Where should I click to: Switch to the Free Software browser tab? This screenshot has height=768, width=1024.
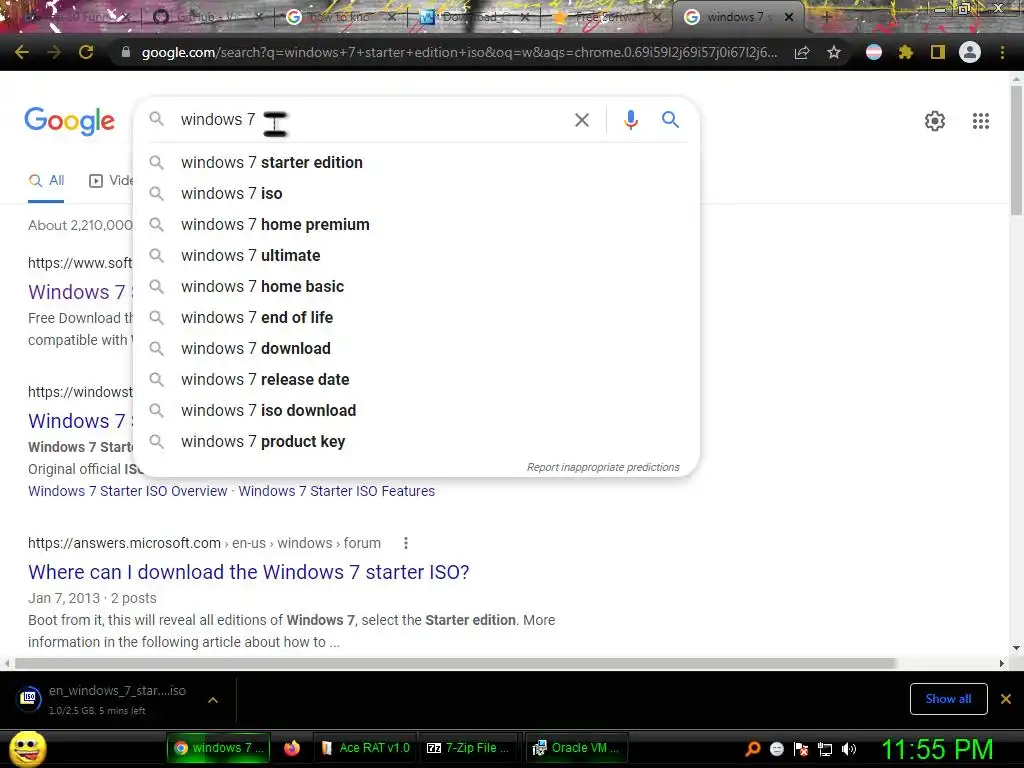tap(607, 18)
